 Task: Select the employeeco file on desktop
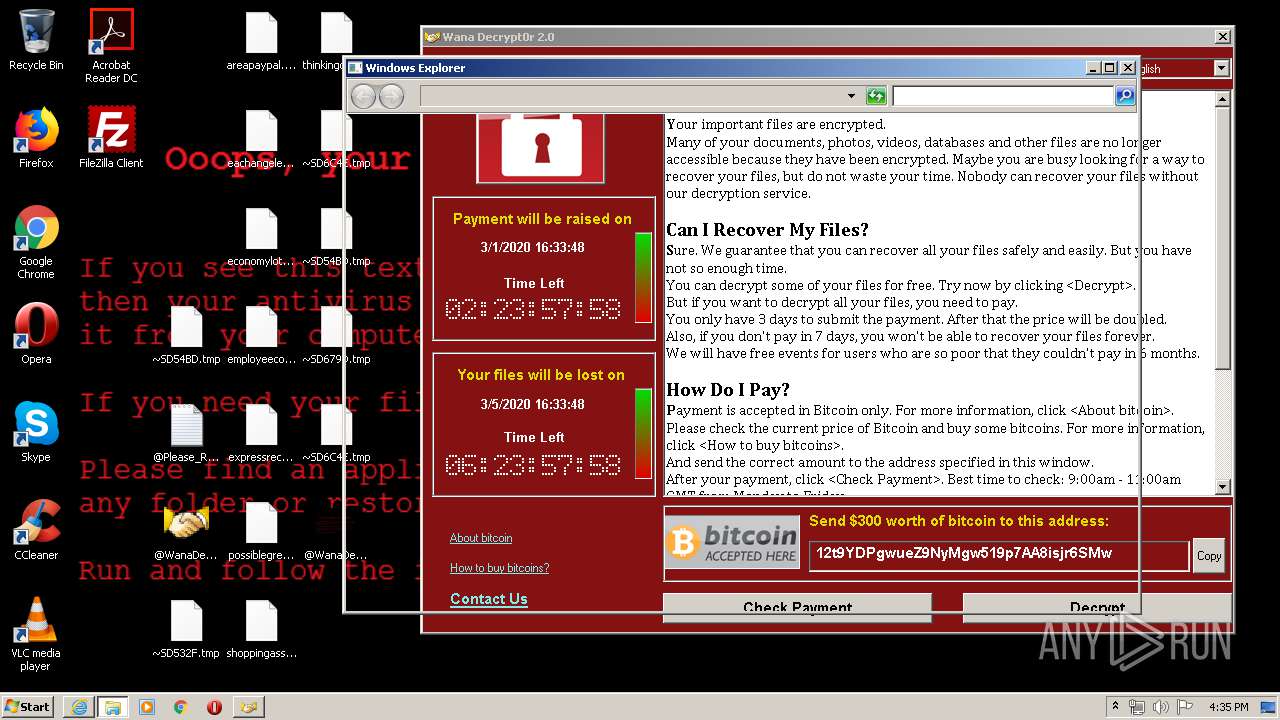pos(261,335)
